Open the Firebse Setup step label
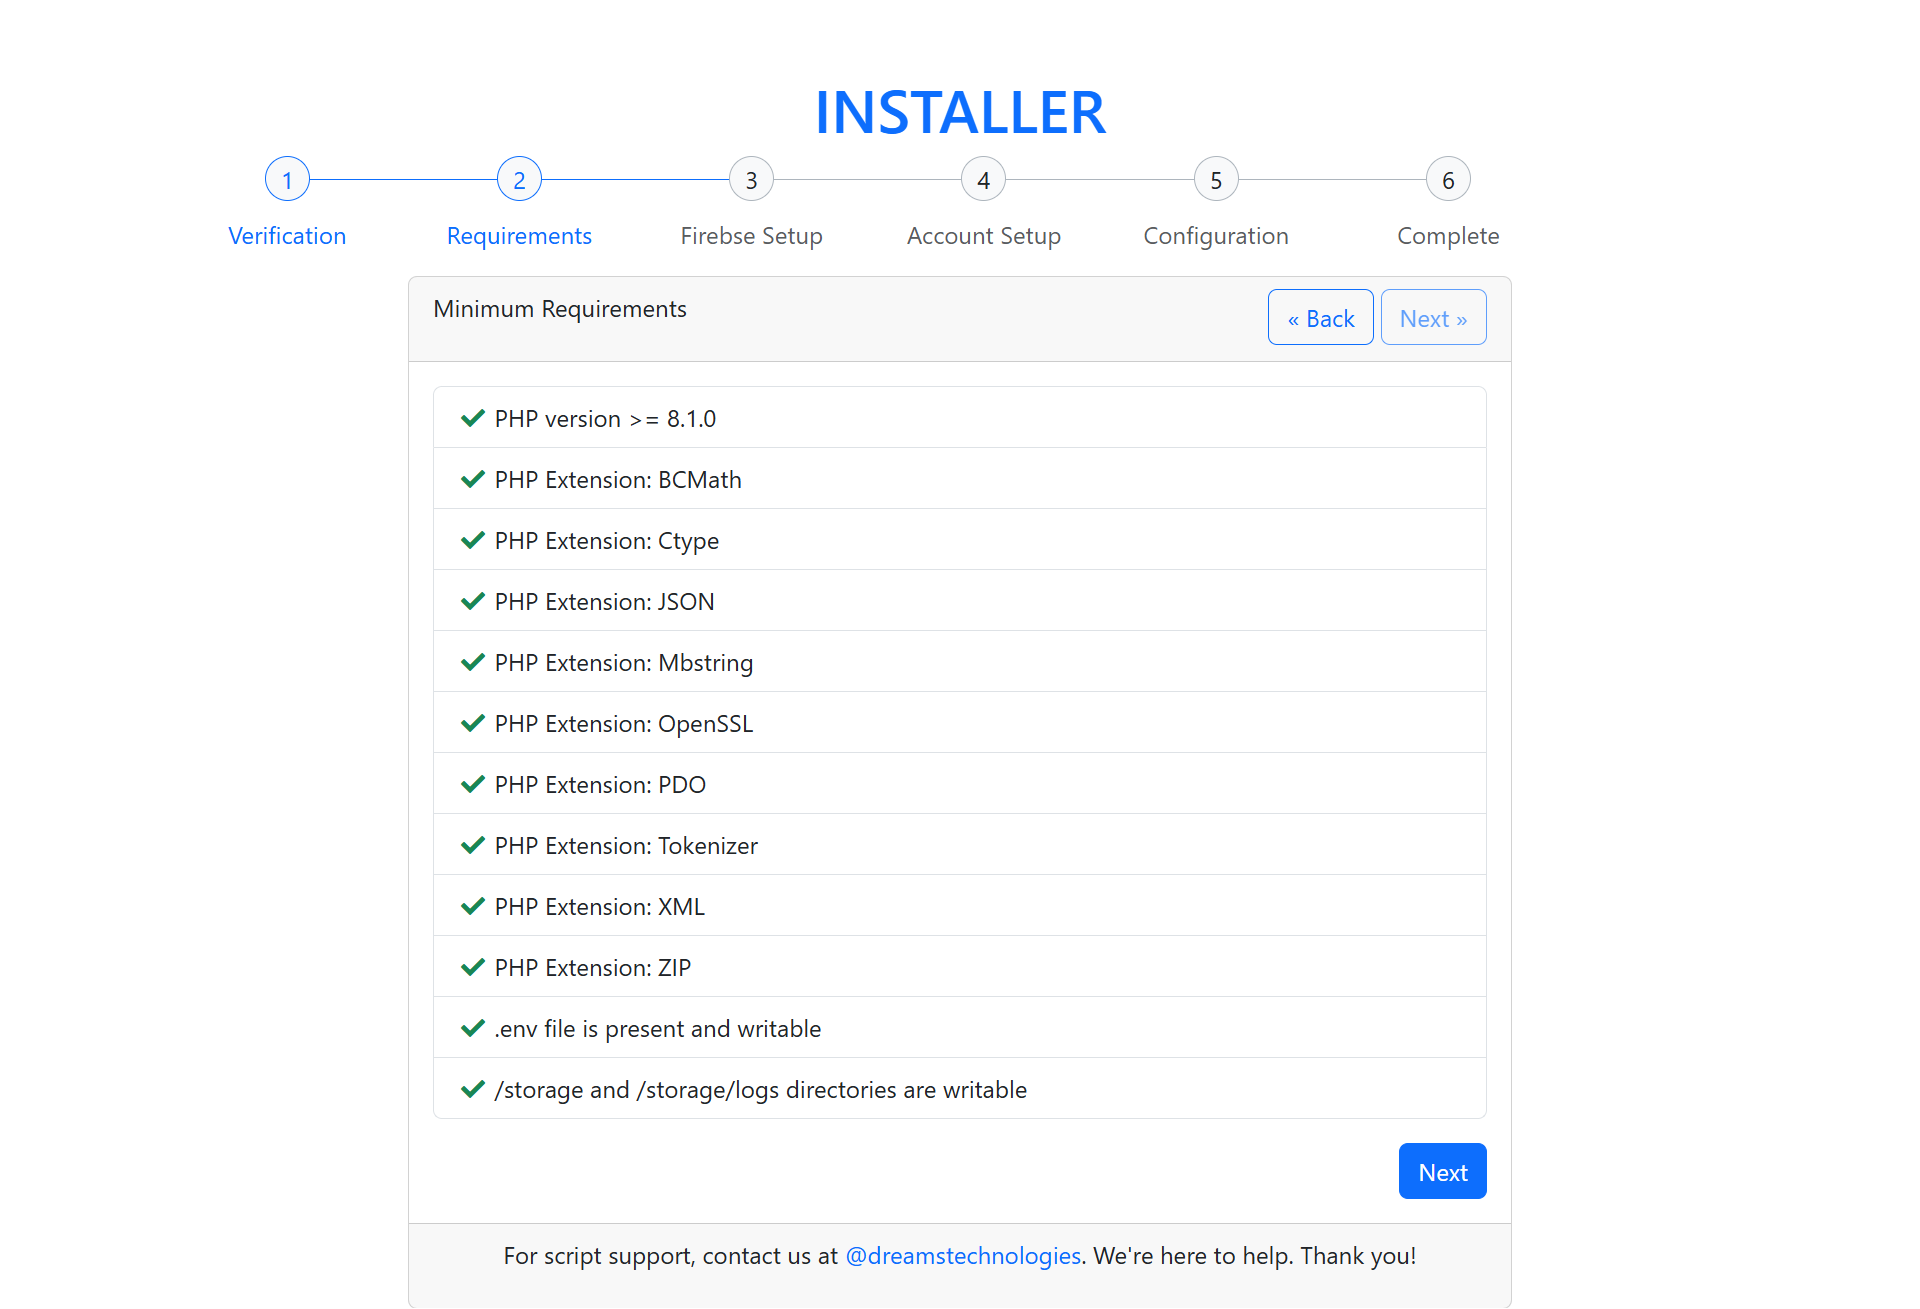1920x1309 pixels. click(x=751, y=236)
